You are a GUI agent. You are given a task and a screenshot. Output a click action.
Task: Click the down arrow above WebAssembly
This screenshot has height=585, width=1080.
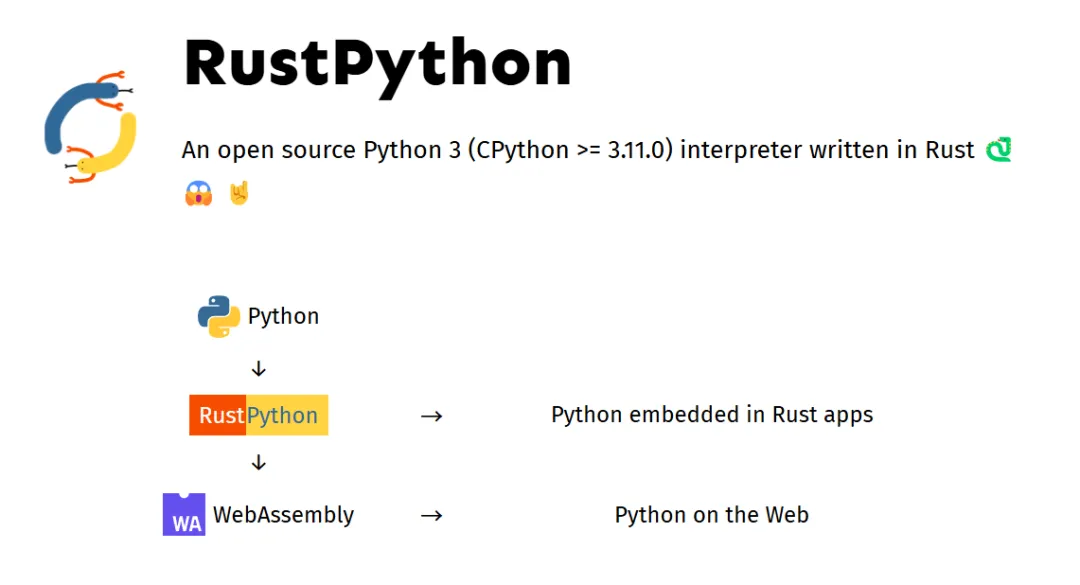pos(259,462)
